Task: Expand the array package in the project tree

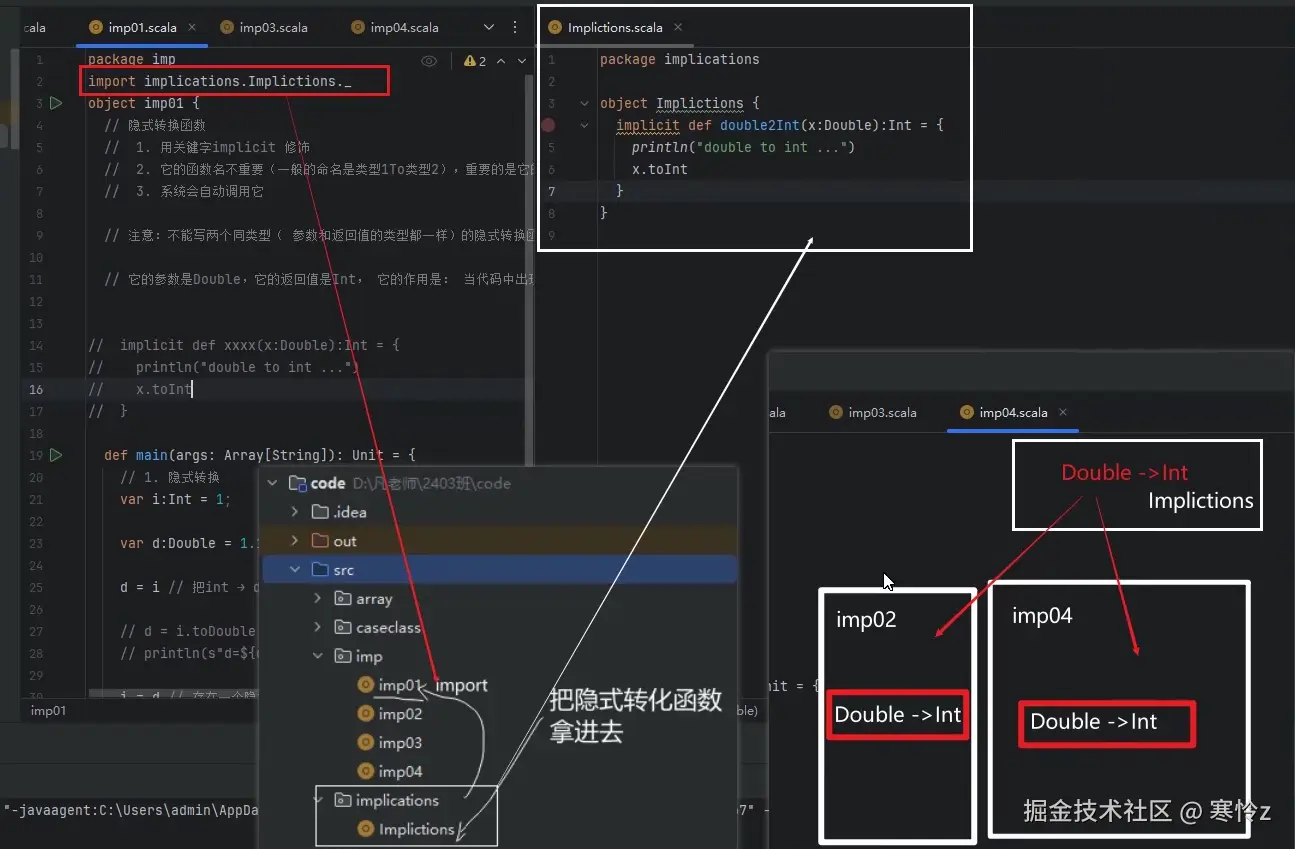Action: coord(318,598)
